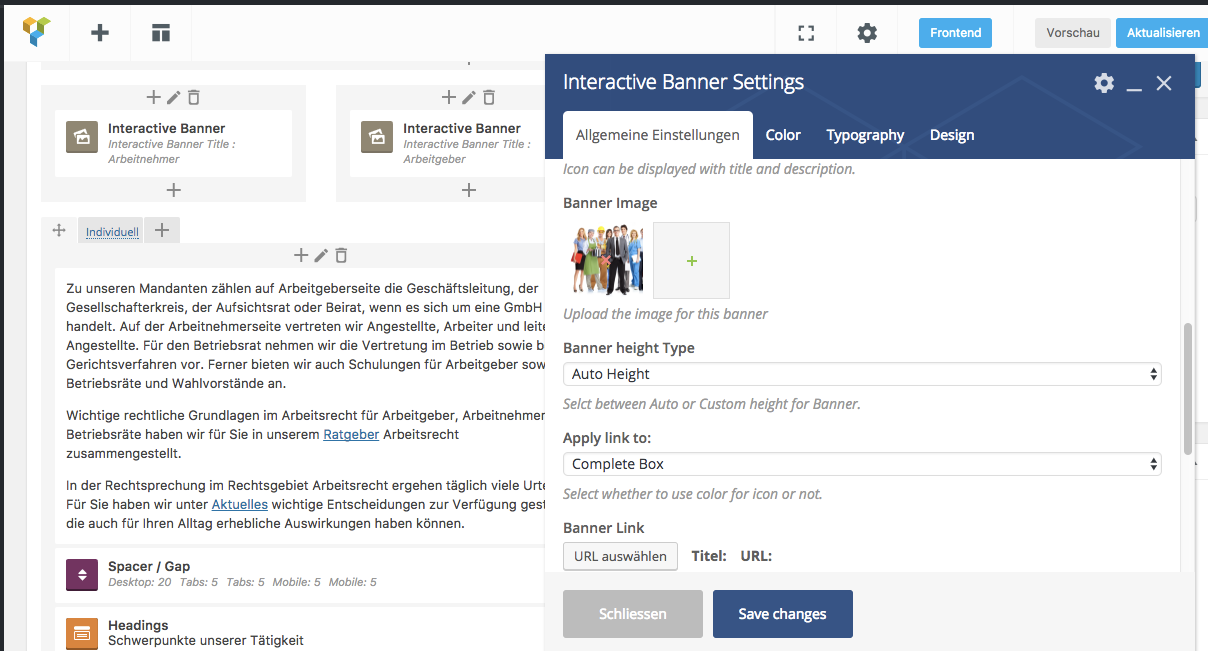The width and height of the screenshot is (1208, 651).
Task: Add column with plus next to Individuell
Action: click(162, 231)
